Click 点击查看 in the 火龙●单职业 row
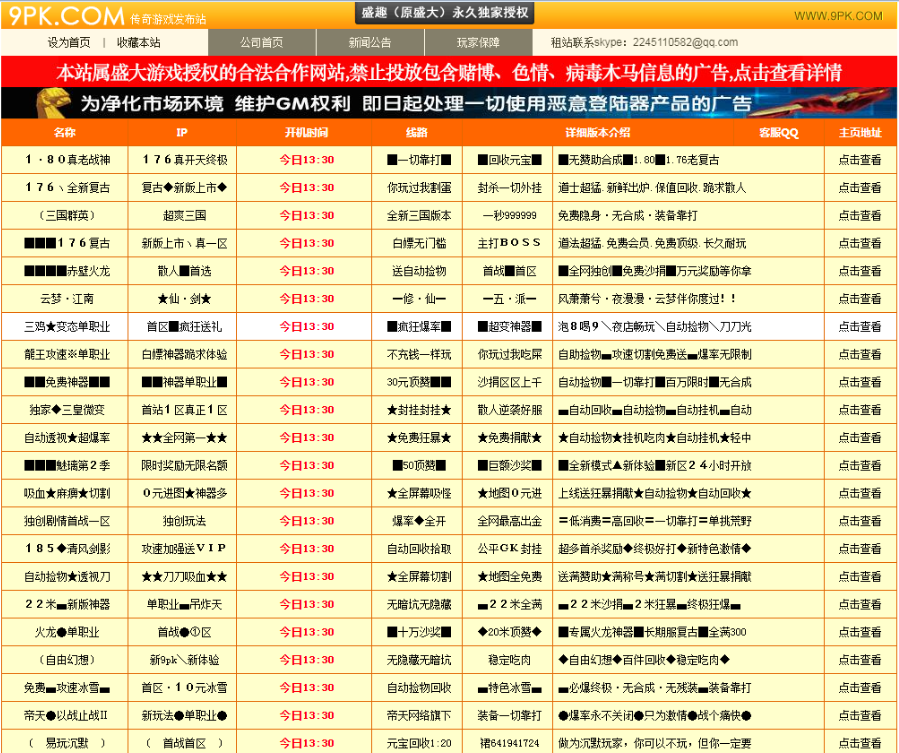Screen dimensions: 899x753 pyautogui.click(x=860, y=632)
